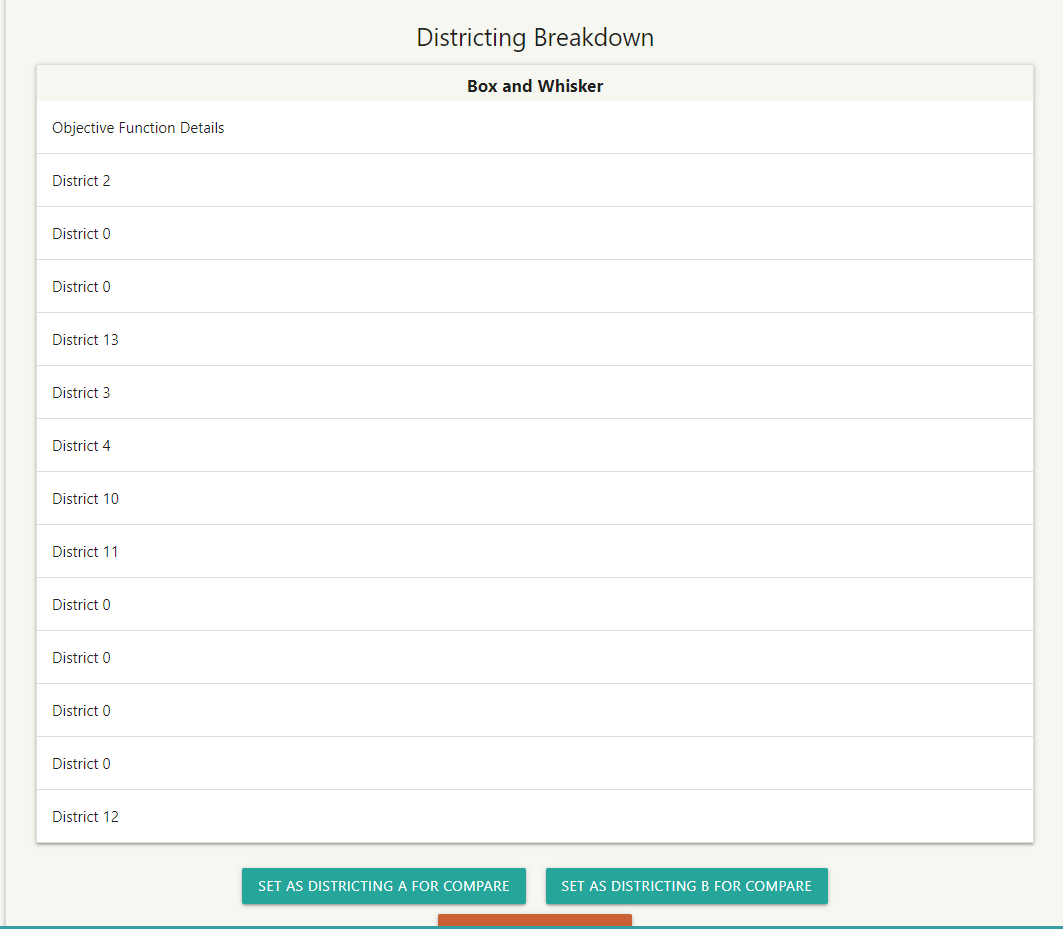The width and height of the screenshot is (1063, 929).
Task: Select the Box and Whisker tab header
Action: tap(534, 86)
